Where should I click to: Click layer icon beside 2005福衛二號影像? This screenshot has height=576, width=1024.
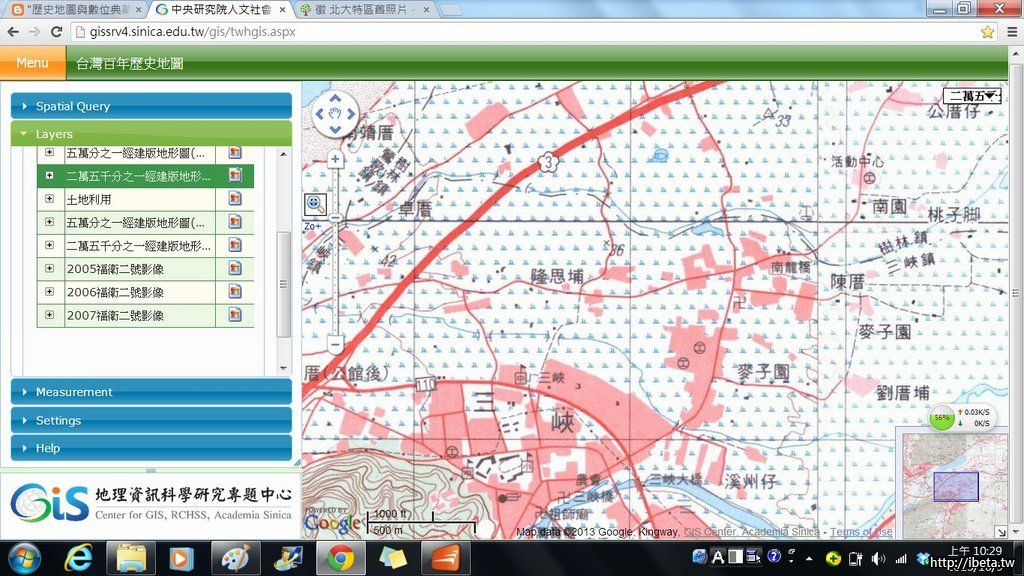(x=235, y=268)
